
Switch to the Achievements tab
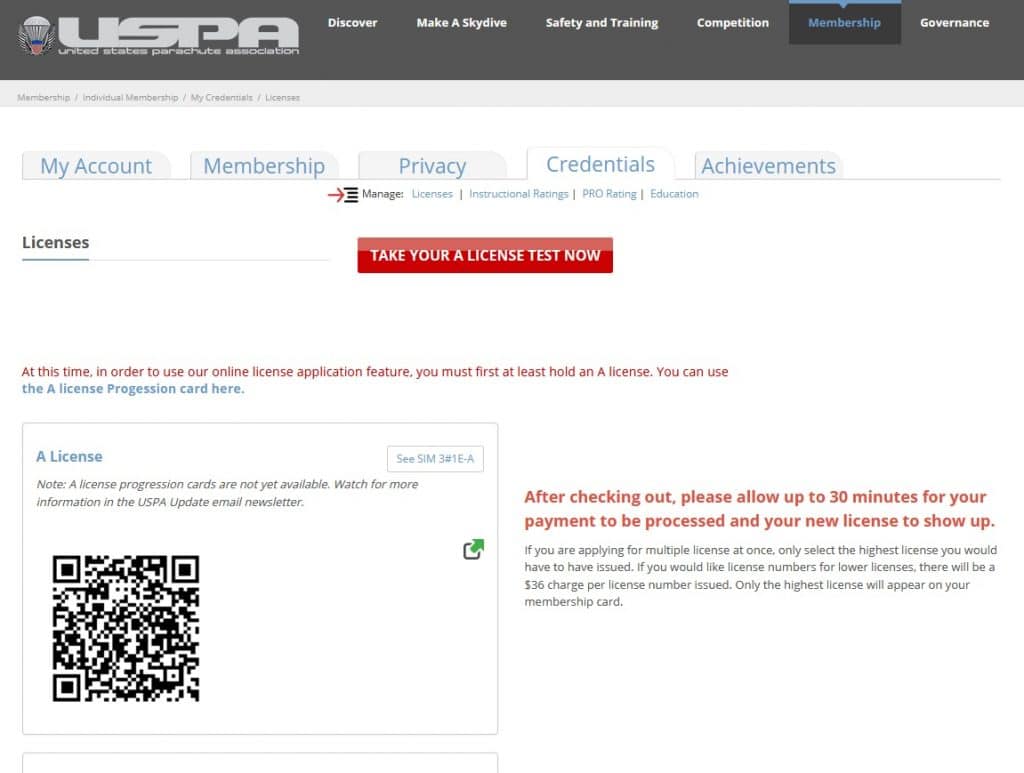coord(768,166)
